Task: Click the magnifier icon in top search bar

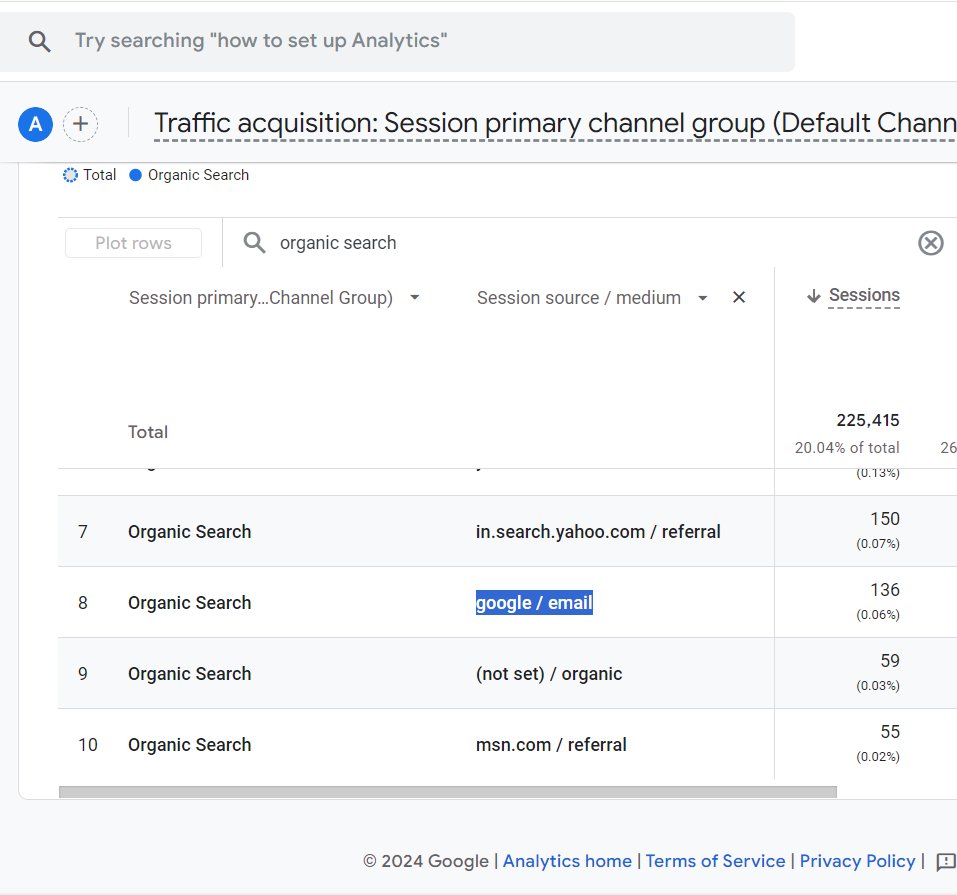Action: tap(40, 42)
